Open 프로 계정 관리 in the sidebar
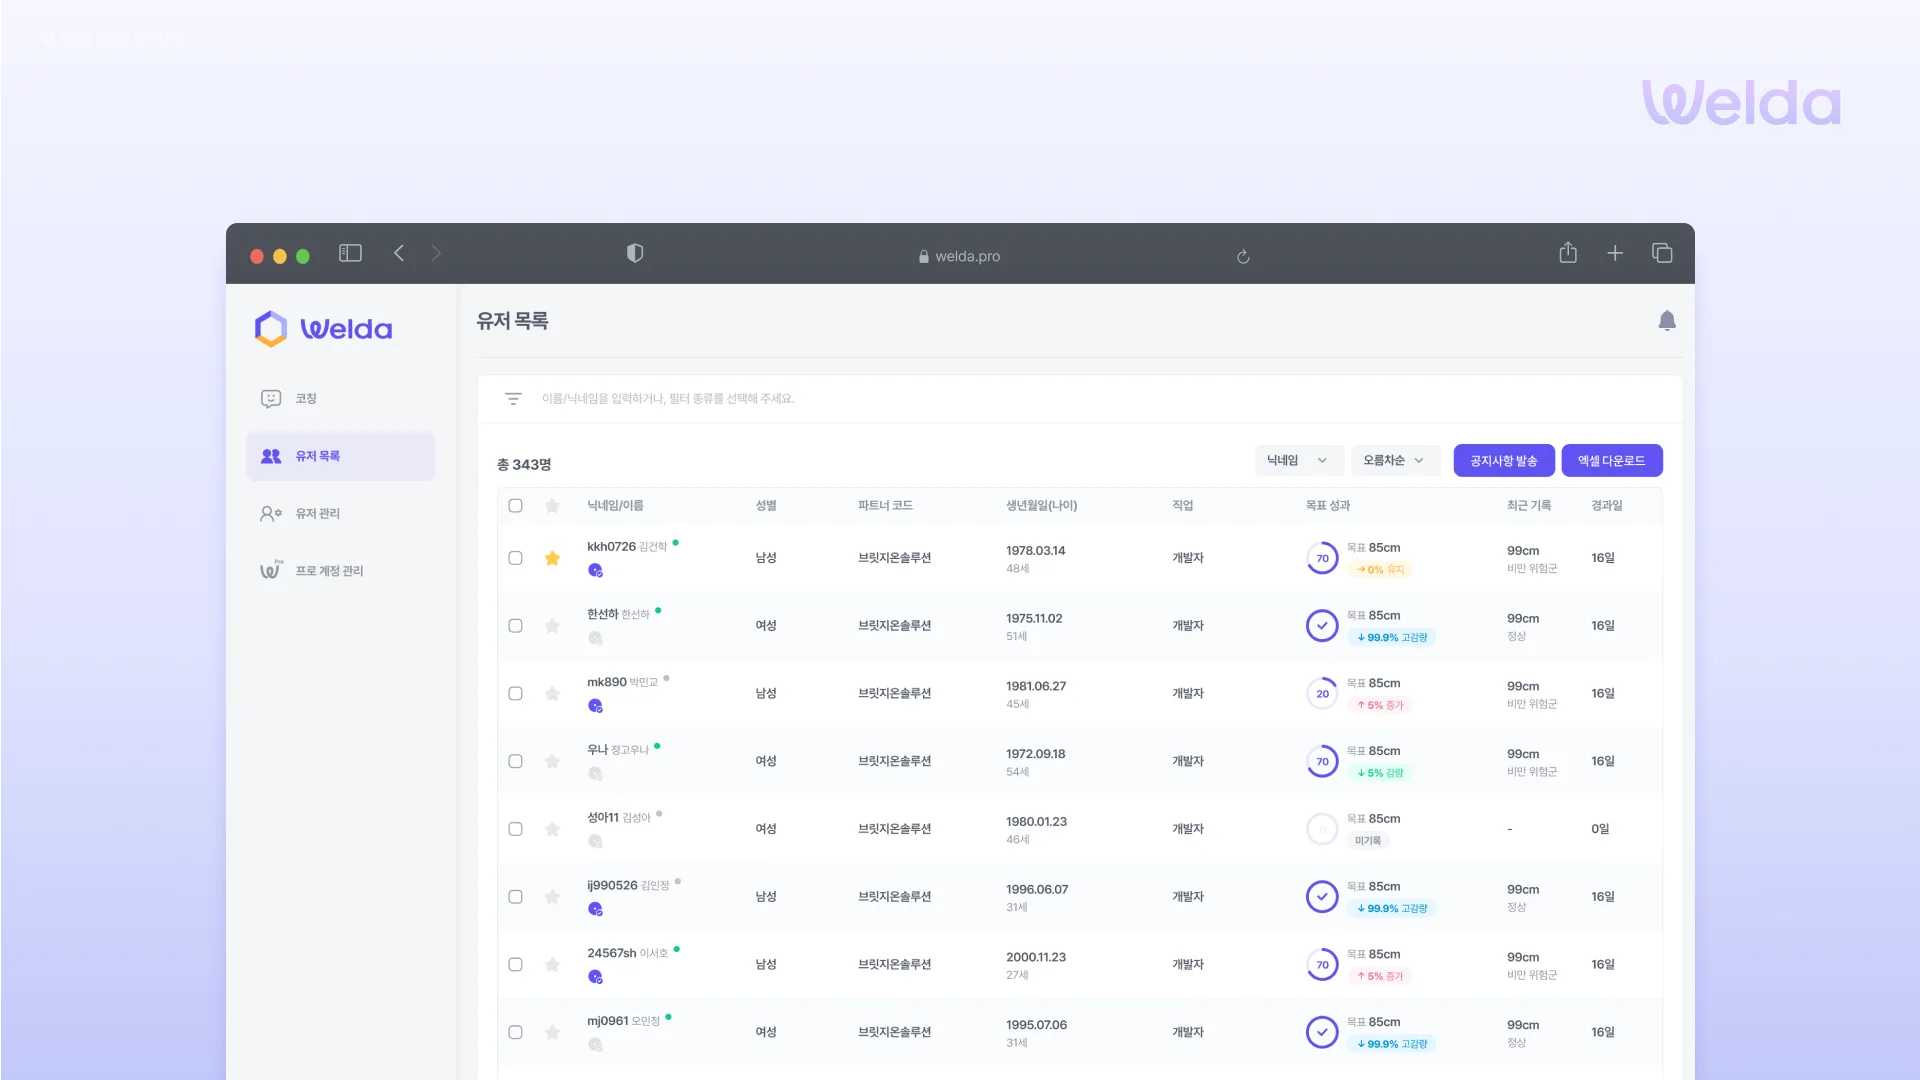This screenshot has width=1920, height=1080. pyautogui.click(x=340, y=571)
